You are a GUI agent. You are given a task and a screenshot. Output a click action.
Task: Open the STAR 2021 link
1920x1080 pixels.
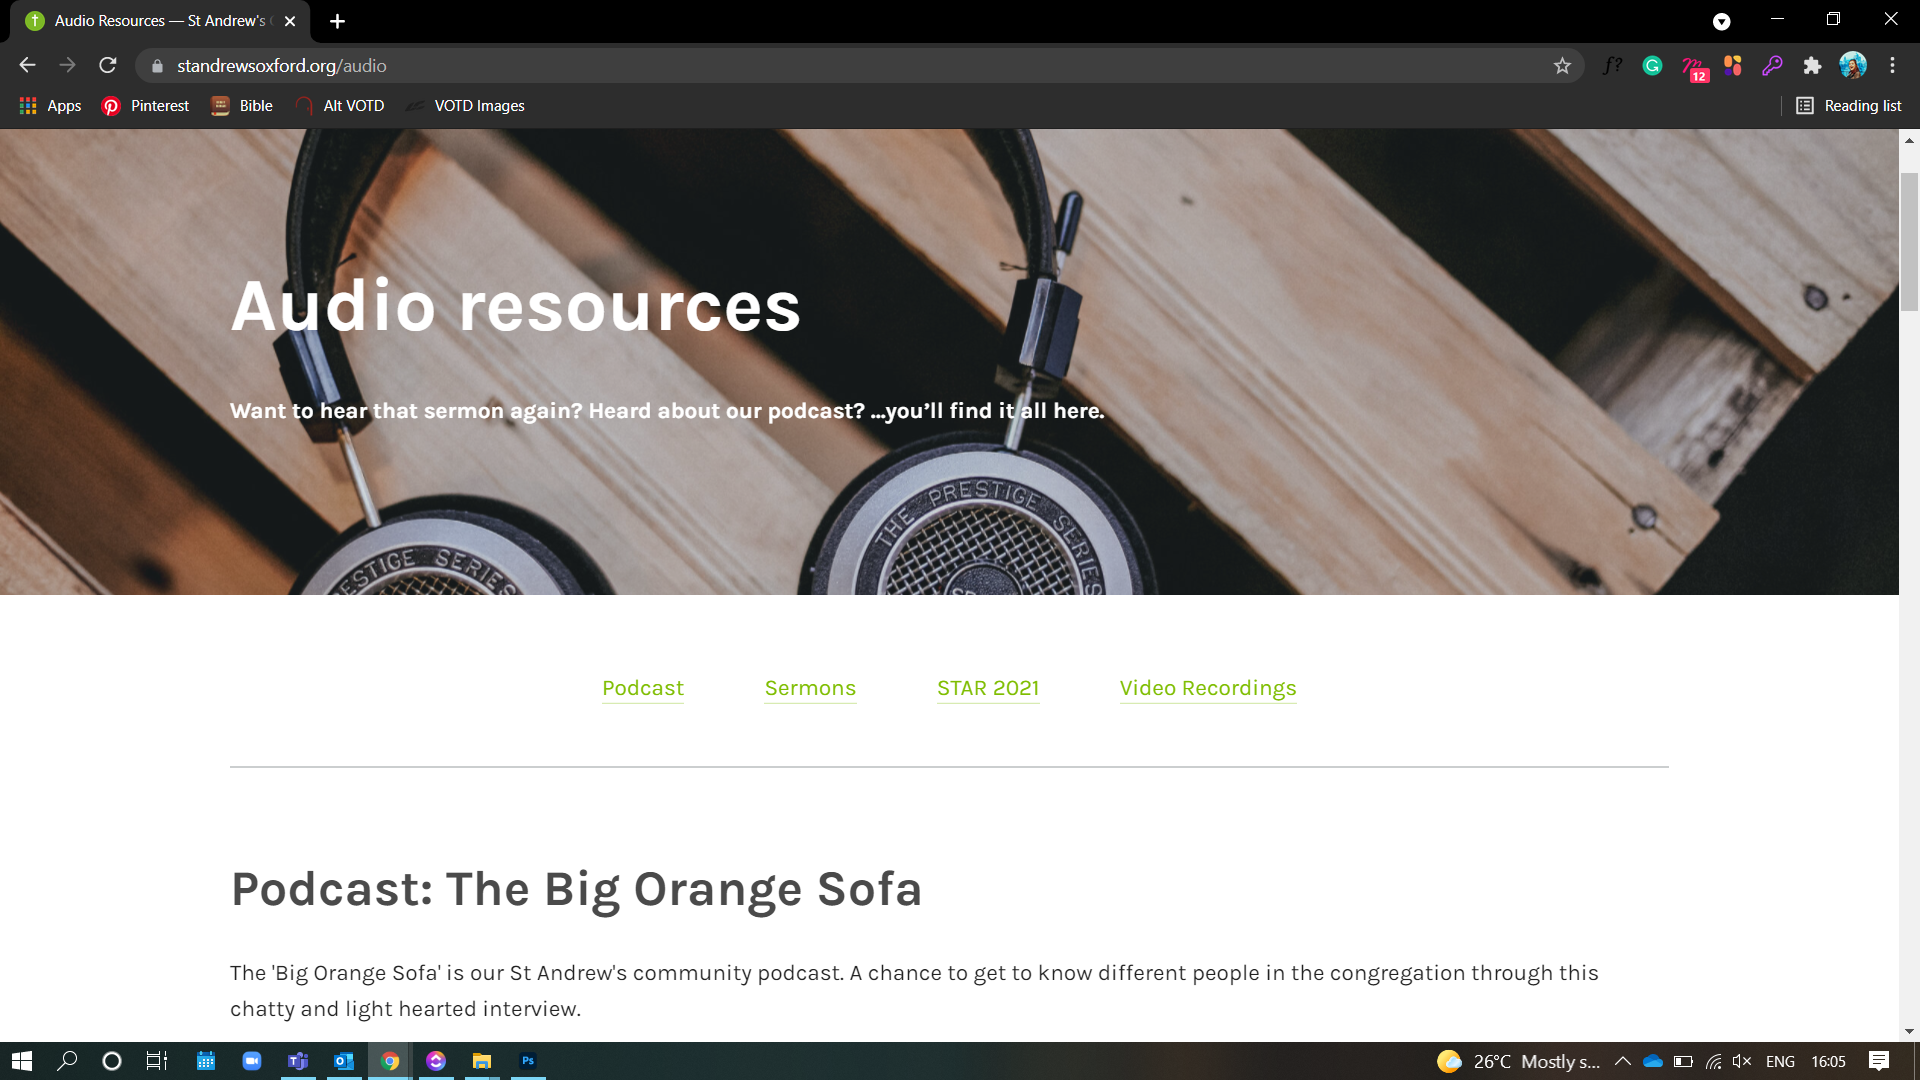click(988, 688)
